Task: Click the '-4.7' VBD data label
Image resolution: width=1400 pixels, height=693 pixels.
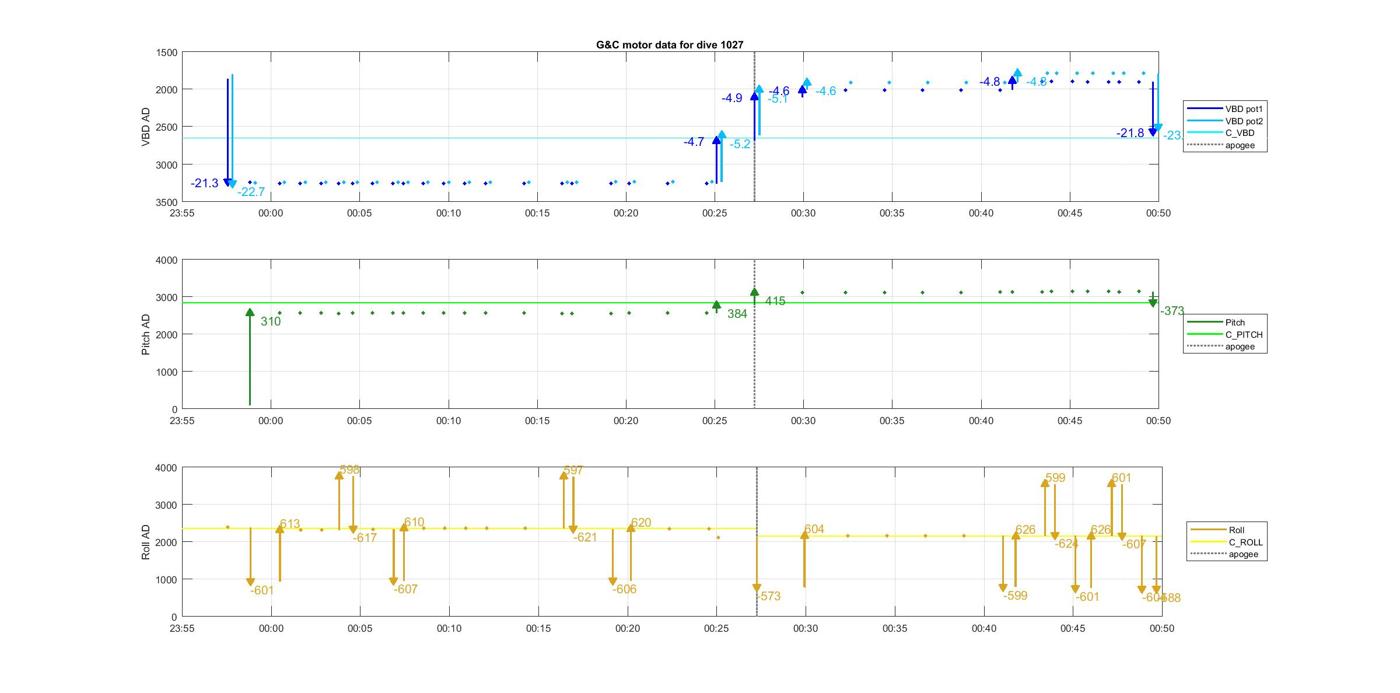Action: 694,142
